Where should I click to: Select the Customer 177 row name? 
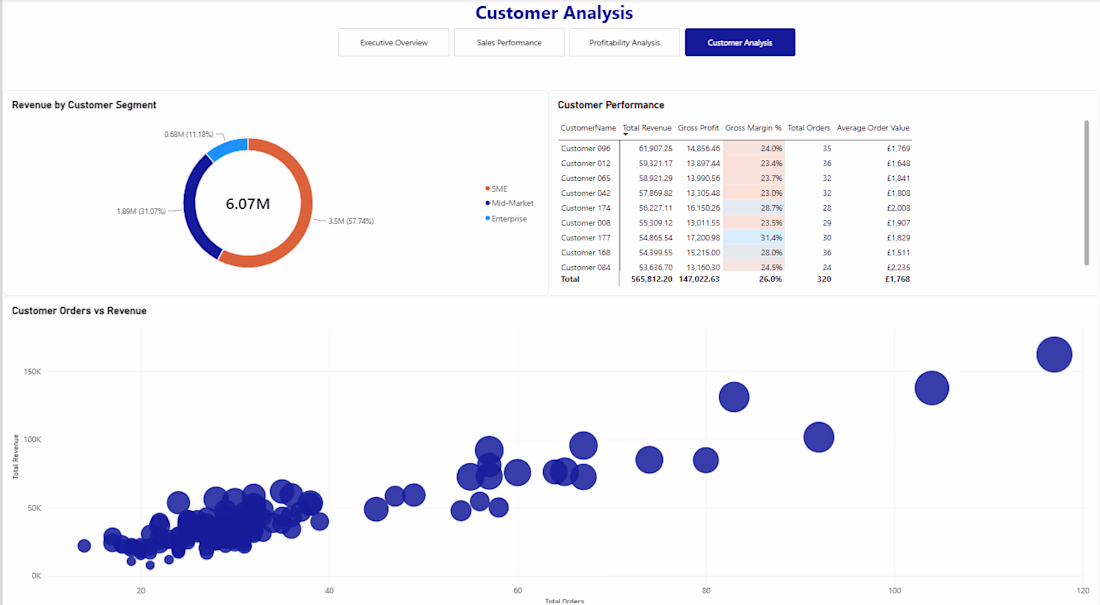[x=586, y=237]
